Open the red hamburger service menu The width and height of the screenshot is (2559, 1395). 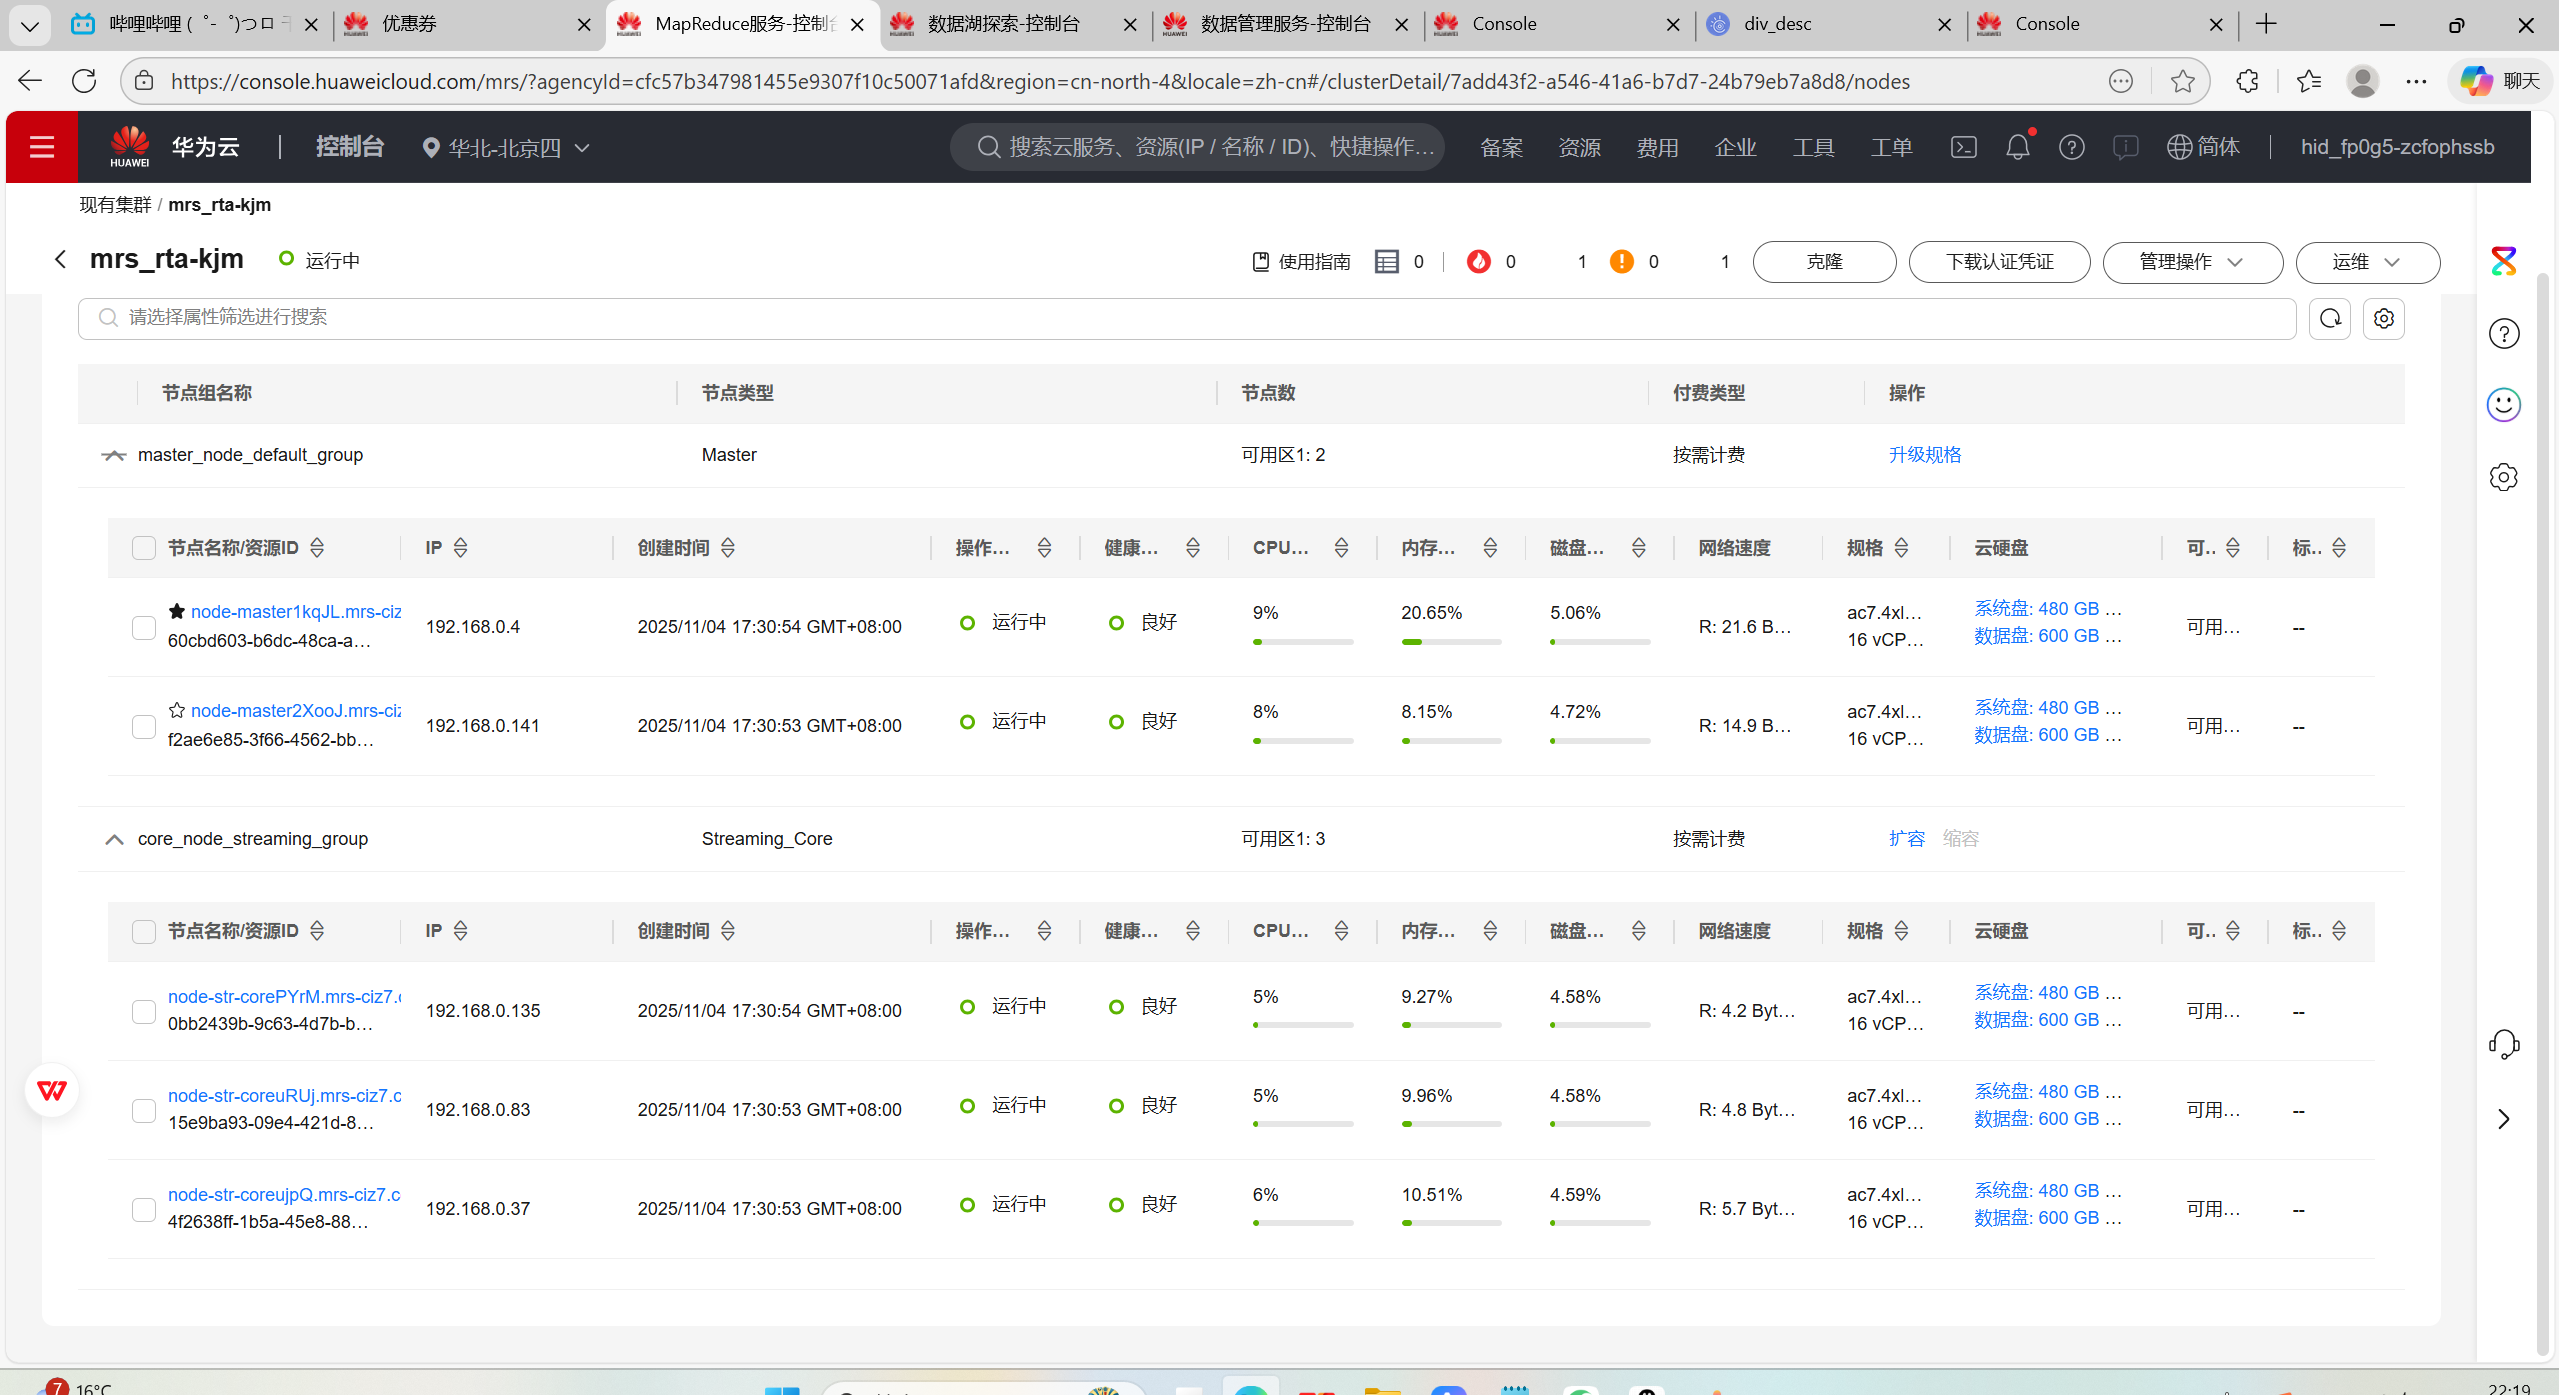click(41, 147)
